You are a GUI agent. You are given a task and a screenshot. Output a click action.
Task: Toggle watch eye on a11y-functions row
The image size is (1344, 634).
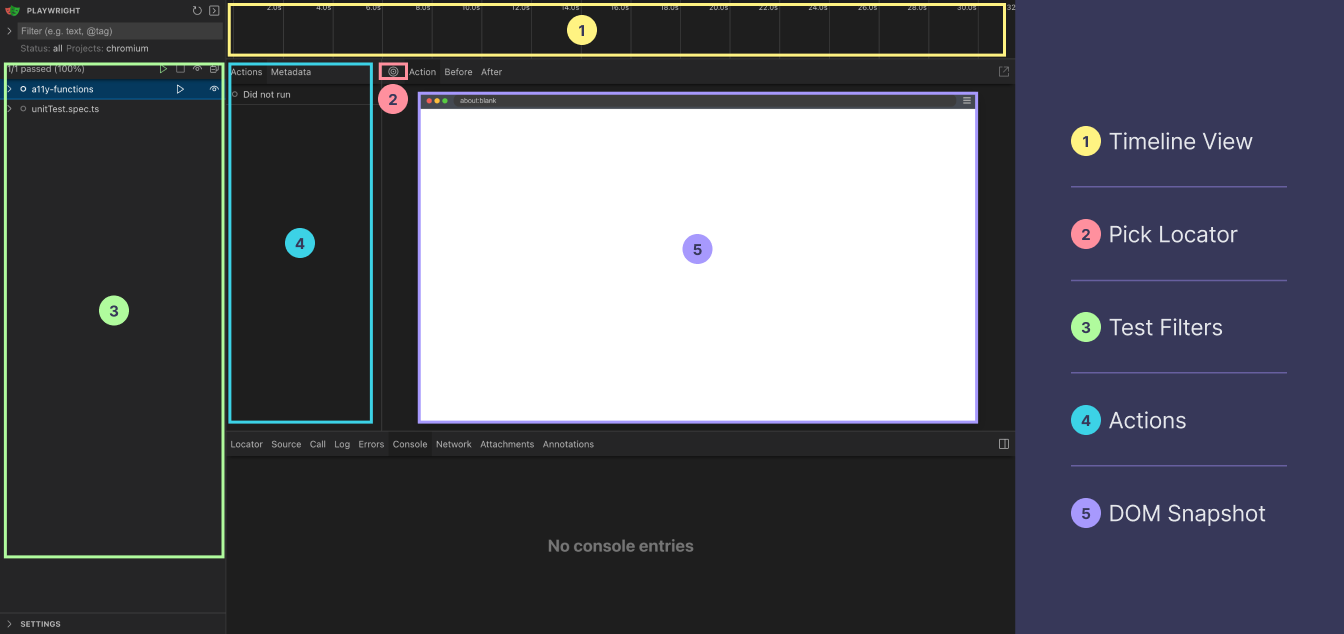[x=214, y=89]
